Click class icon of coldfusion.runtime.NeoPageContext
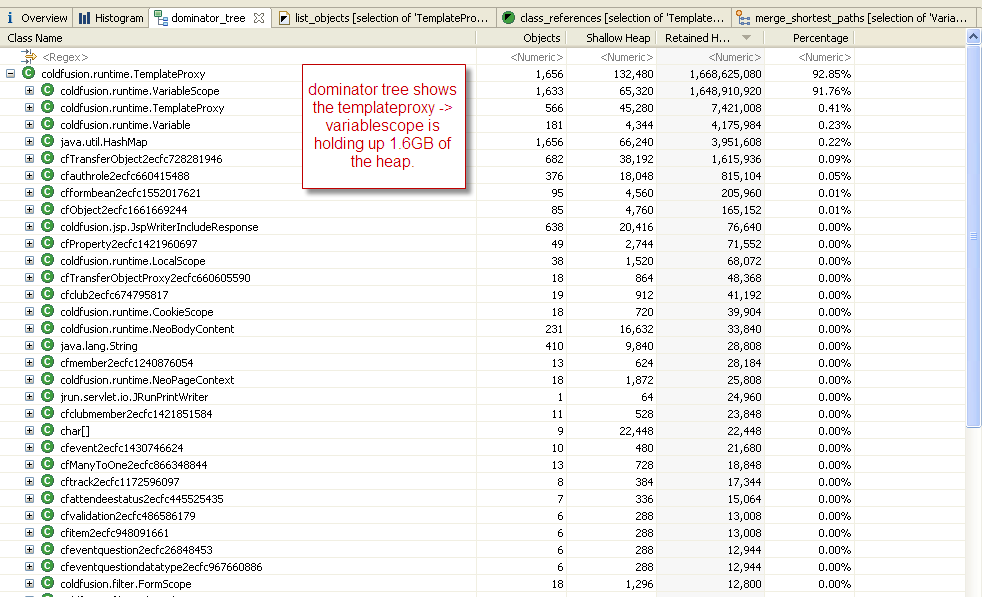The image size is (982, 597). tap(47, 379)
